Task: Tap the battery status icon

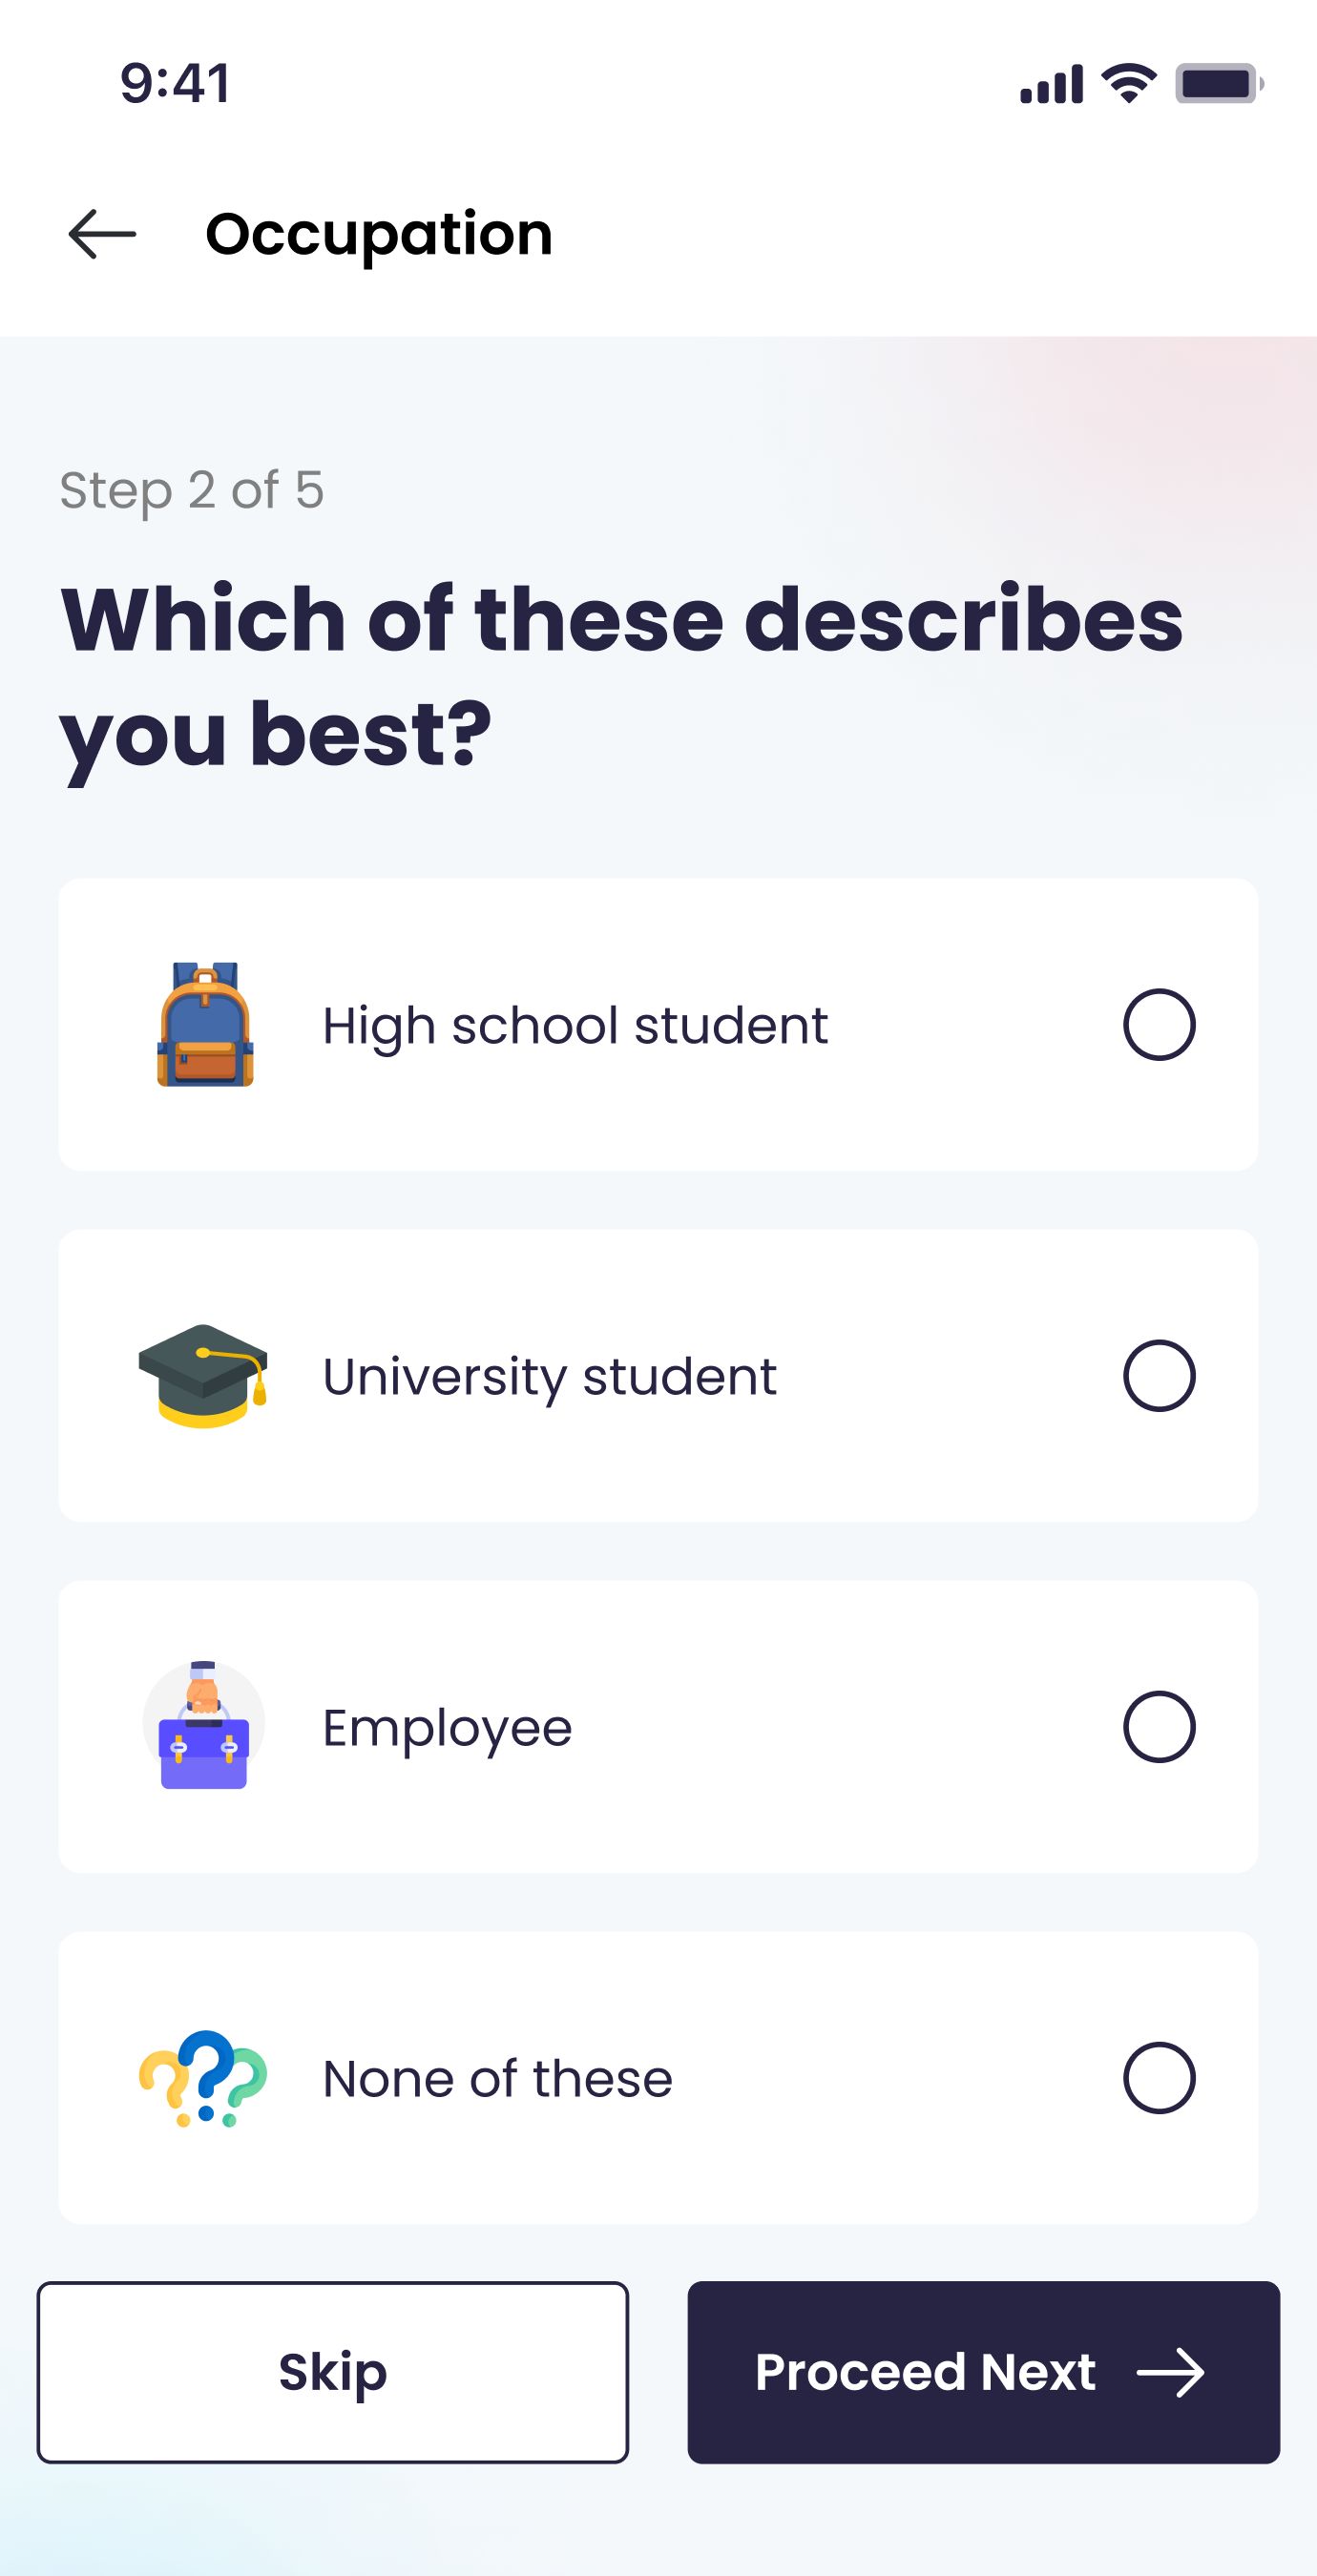Action: [x=1218, y=83]
